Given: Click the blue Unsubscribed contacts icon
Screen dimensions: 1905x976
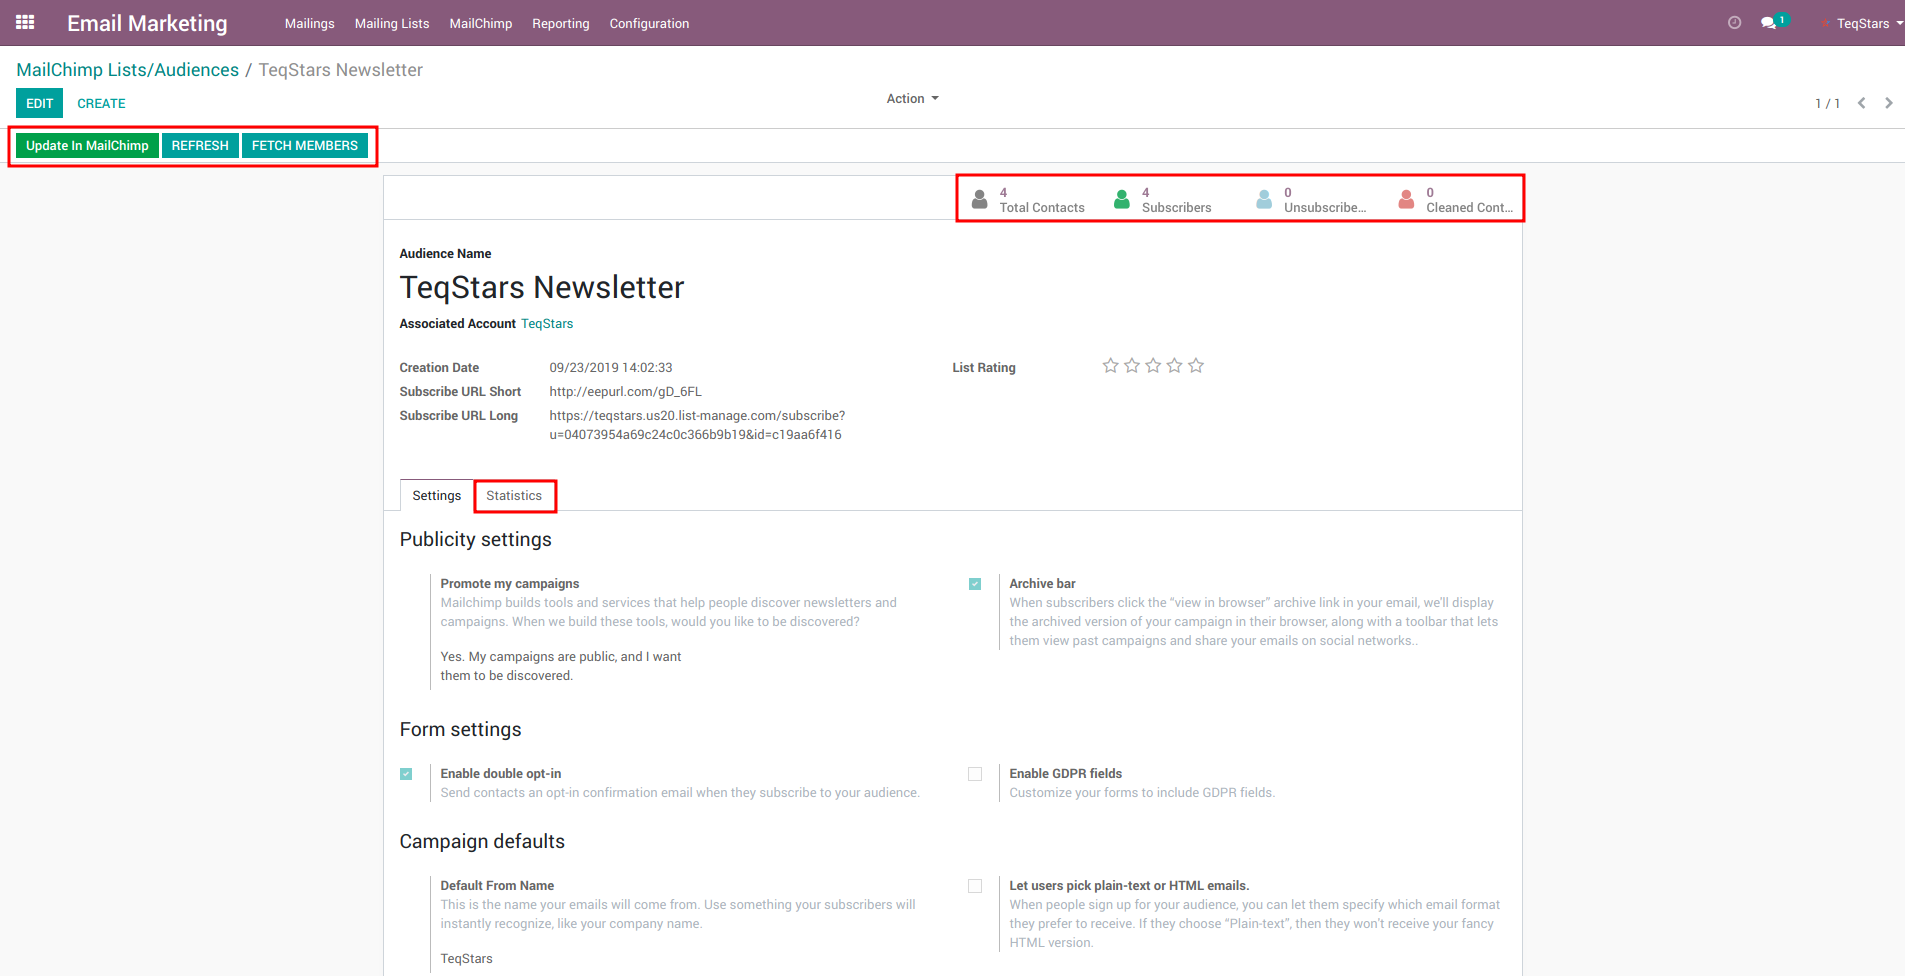Looking at the screenshot, I should coord(1264,200).
